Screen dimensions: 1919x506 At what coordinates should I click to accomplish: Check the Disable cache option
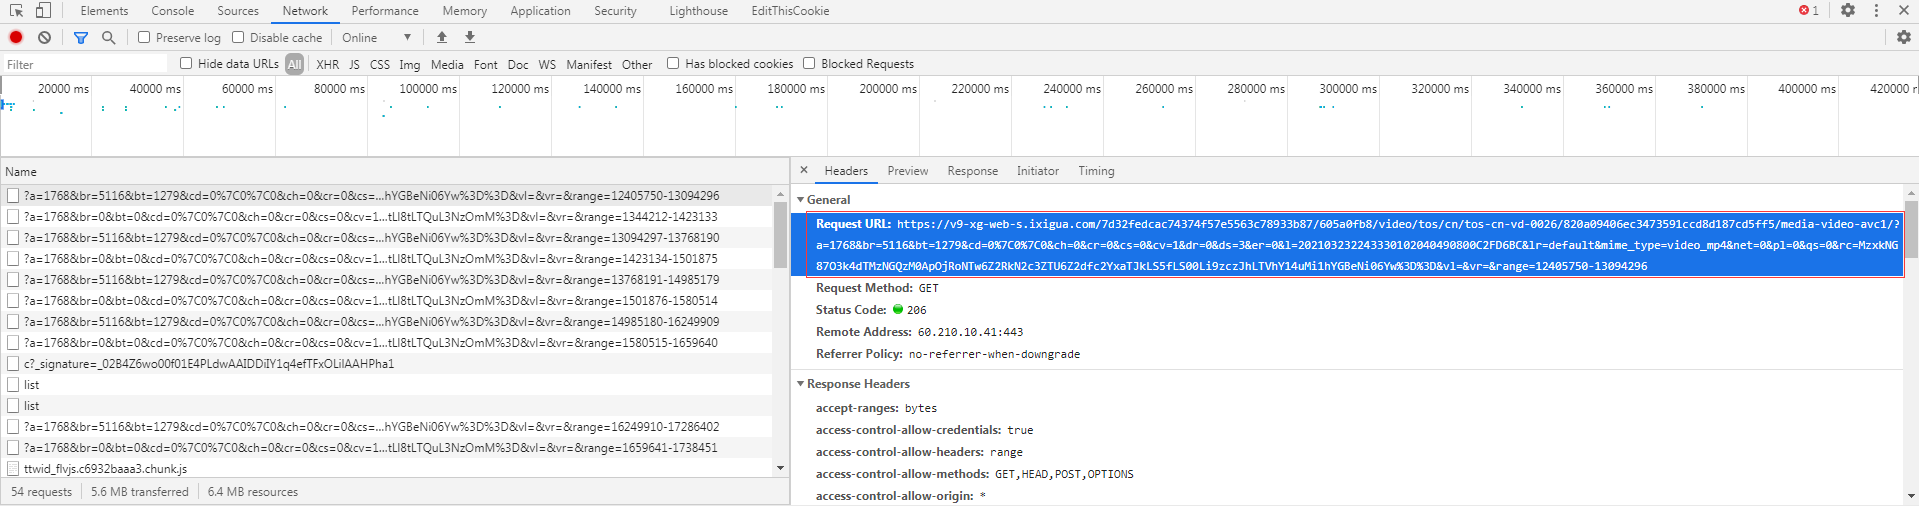tap(238, 37)
